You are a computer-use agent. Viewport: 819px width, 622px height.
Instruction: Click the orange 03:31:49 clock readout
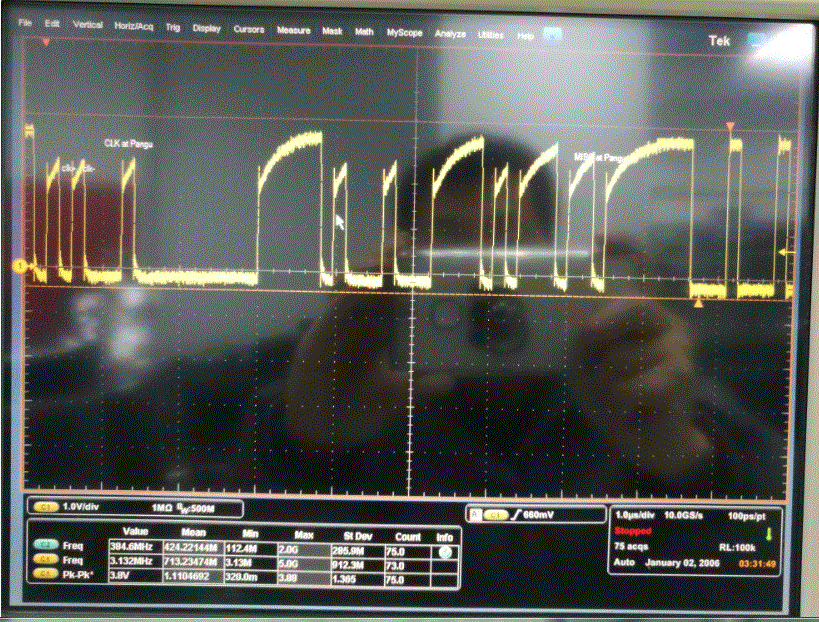coord(757,564)
